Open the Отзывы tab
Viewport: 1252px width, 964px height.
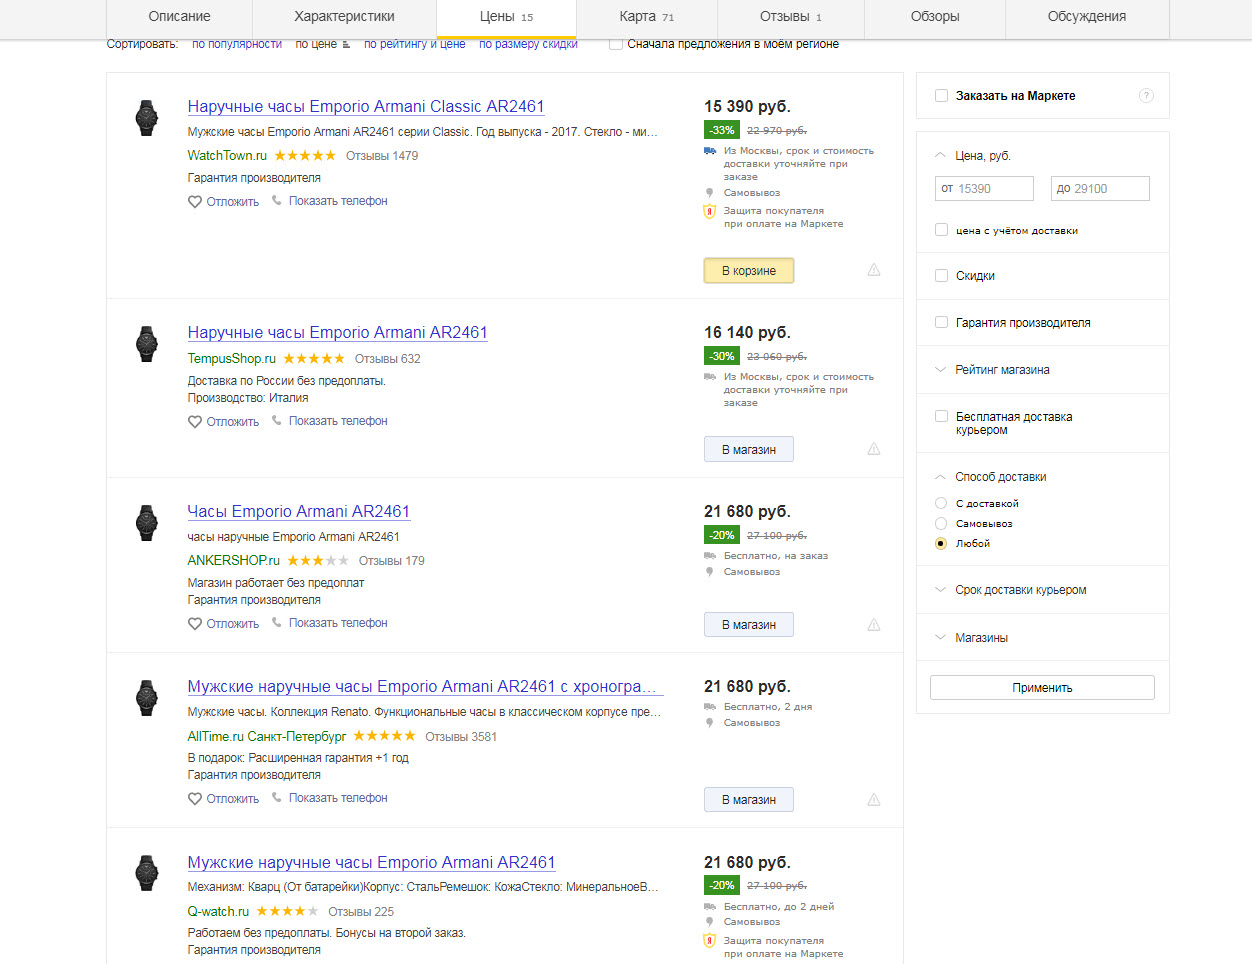(790, 17)
